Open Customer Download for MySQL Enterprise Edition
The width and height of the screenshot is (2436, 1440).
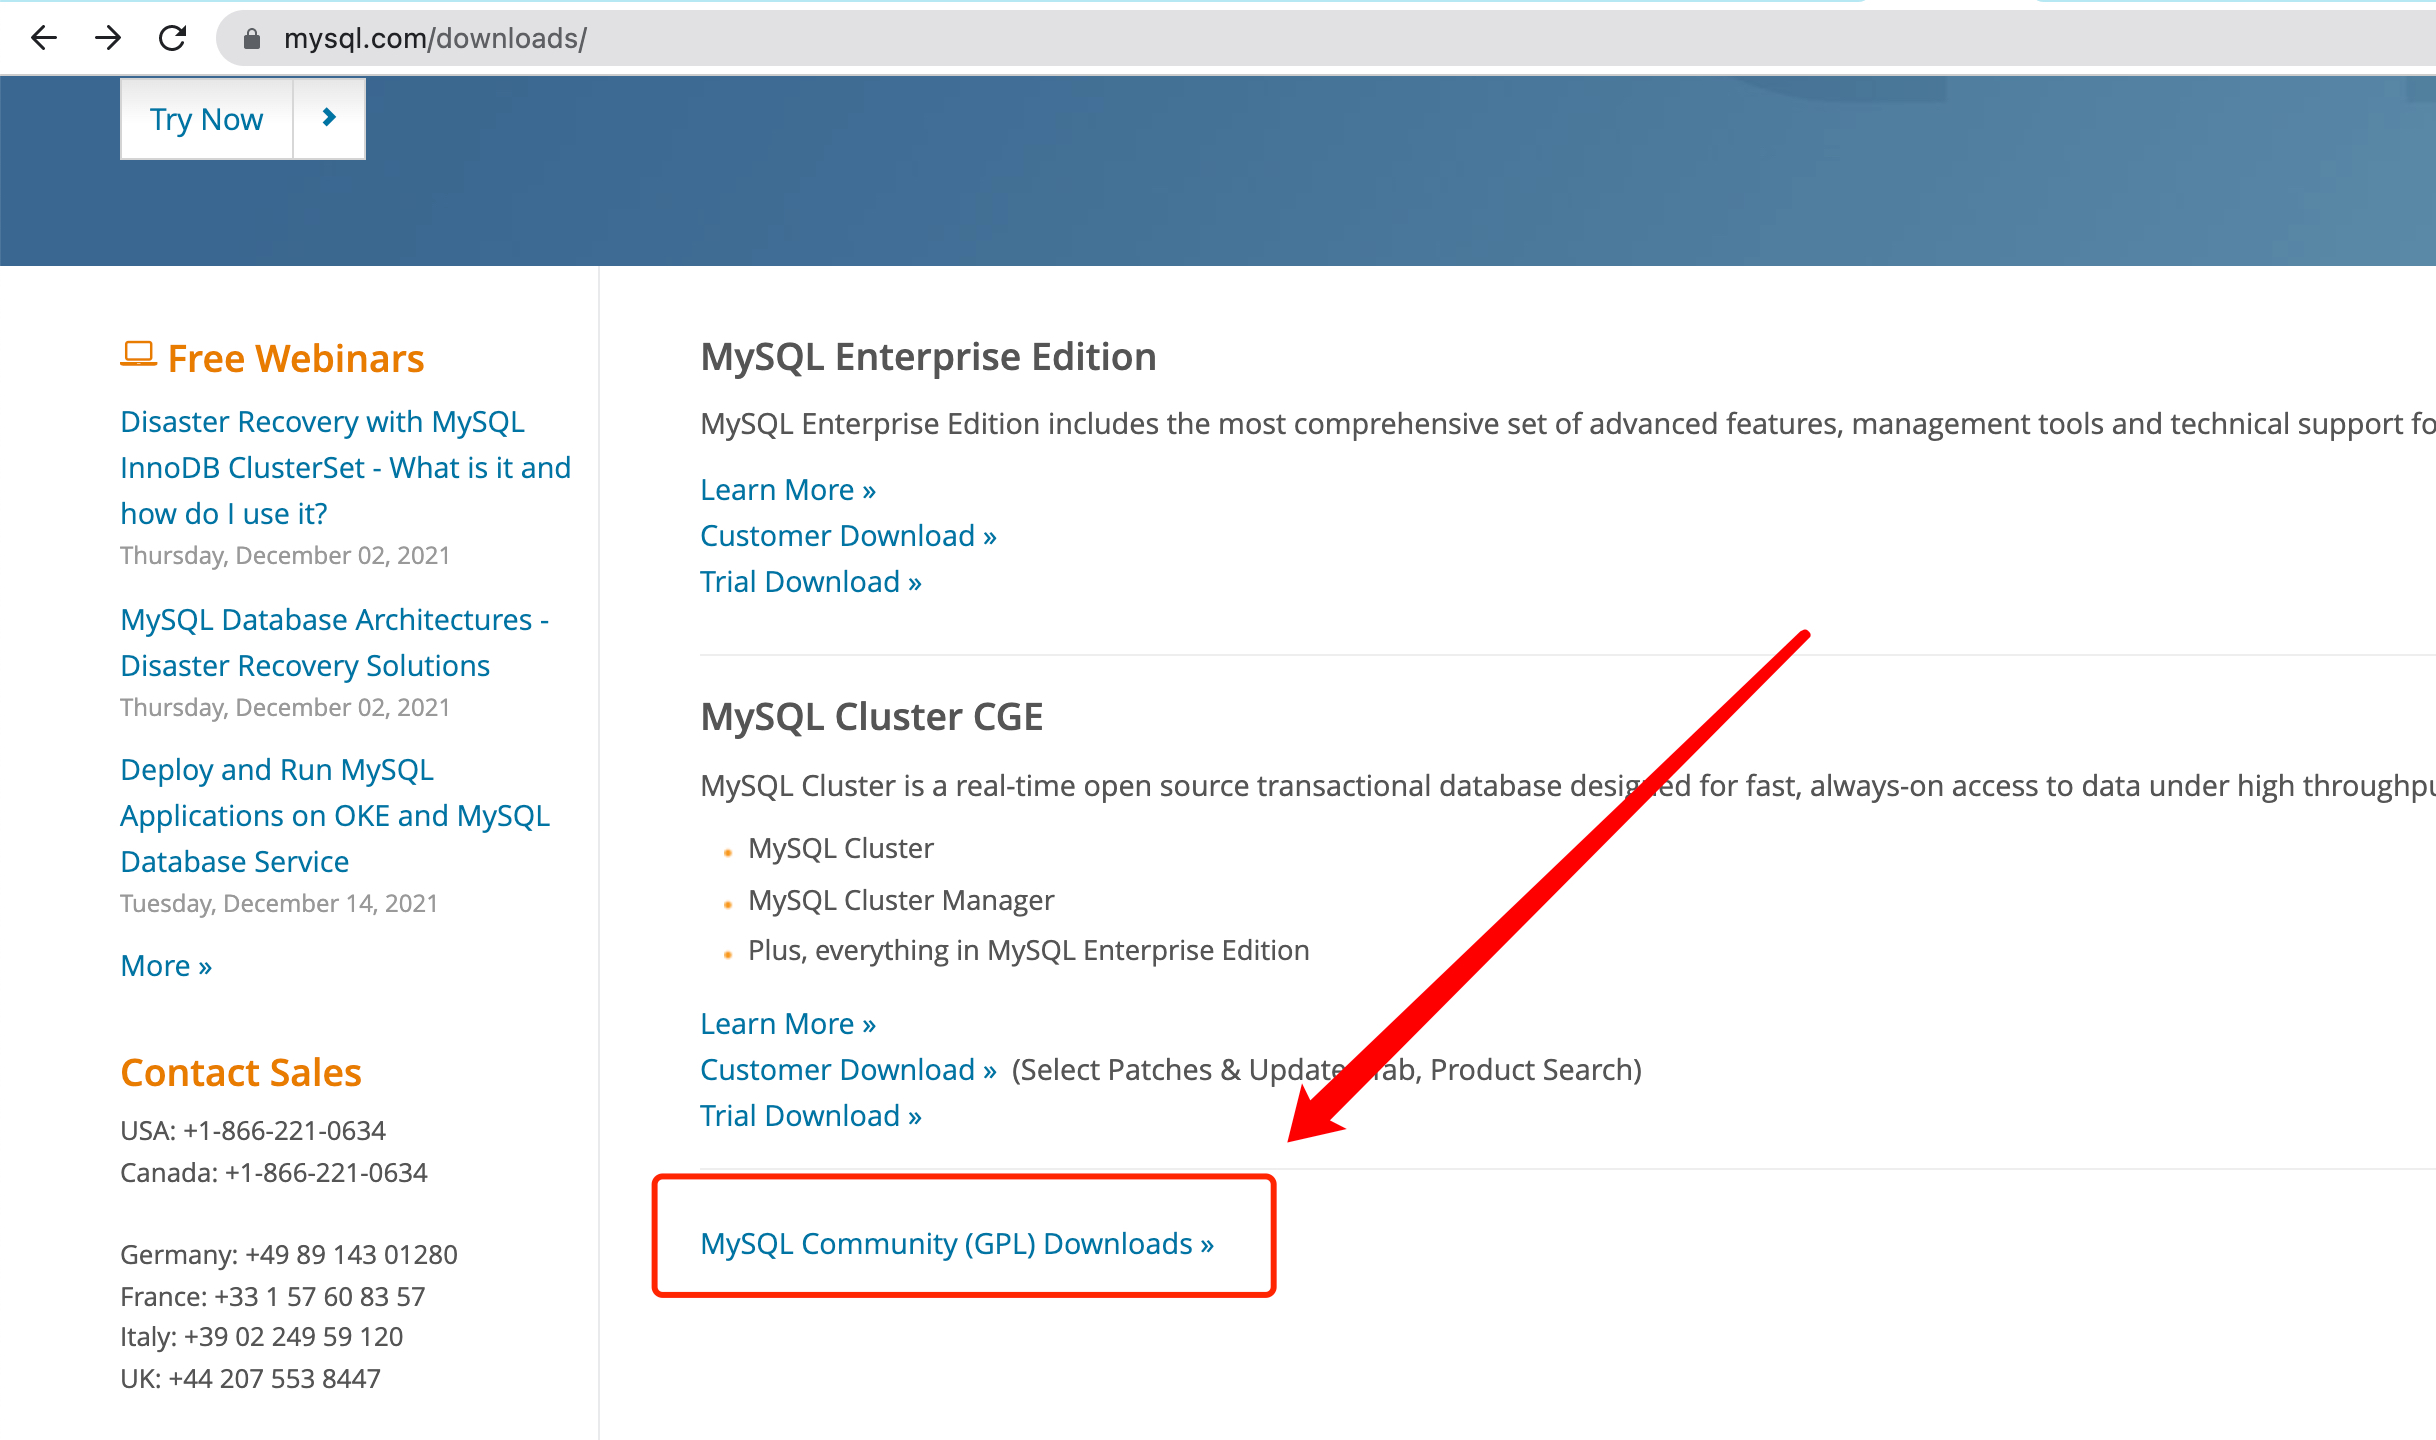847,535
